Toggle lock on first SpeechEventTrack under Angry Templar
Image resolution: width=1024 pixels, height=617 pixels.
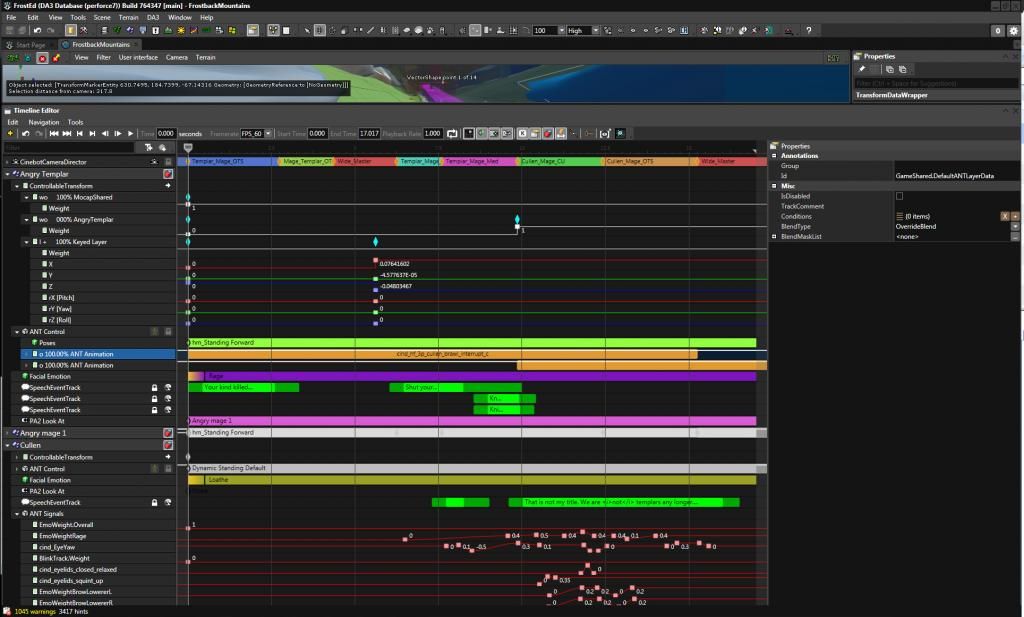[154, 387]
